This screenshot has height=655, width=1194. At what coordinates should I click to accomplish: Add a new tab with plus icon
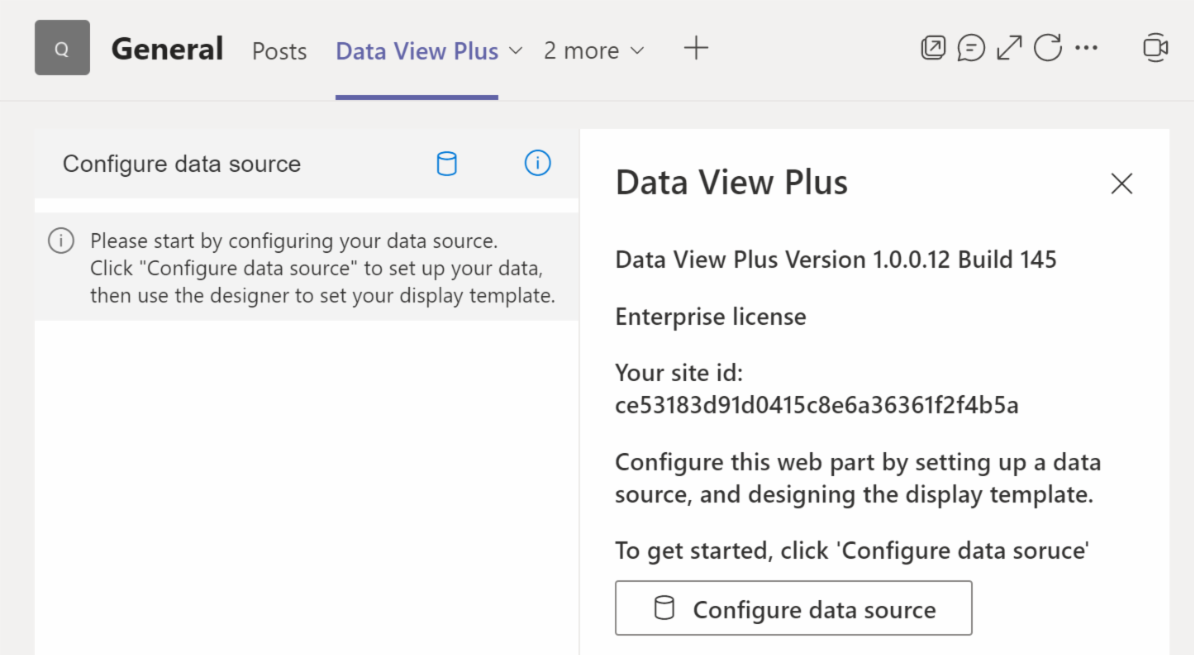696,49
